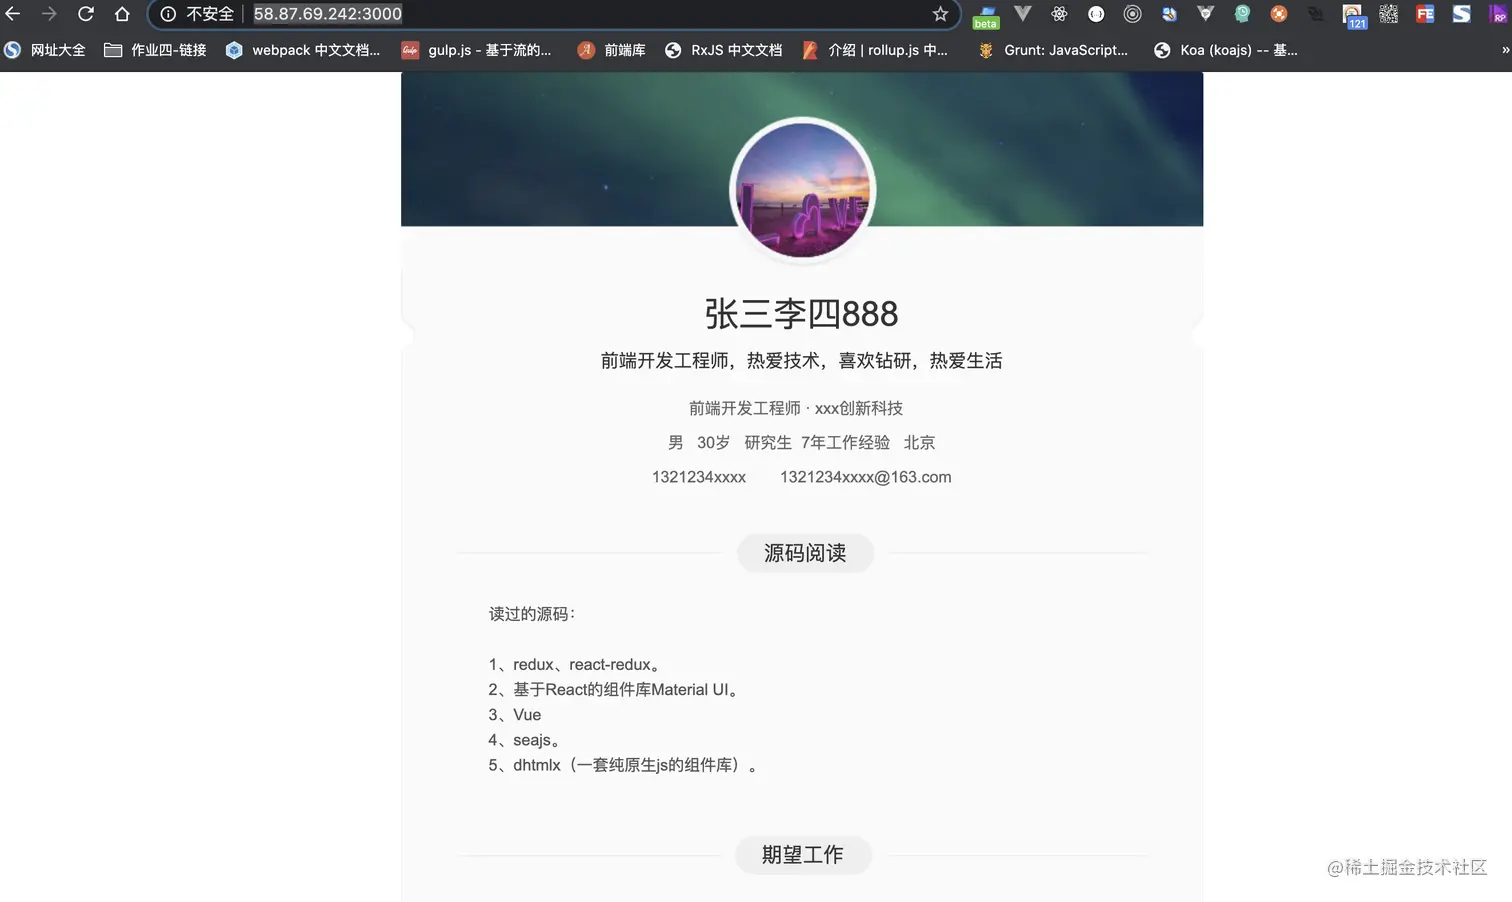Click the browser forward arrow
Screen dimensions: 1512x902
click(49, 14)
